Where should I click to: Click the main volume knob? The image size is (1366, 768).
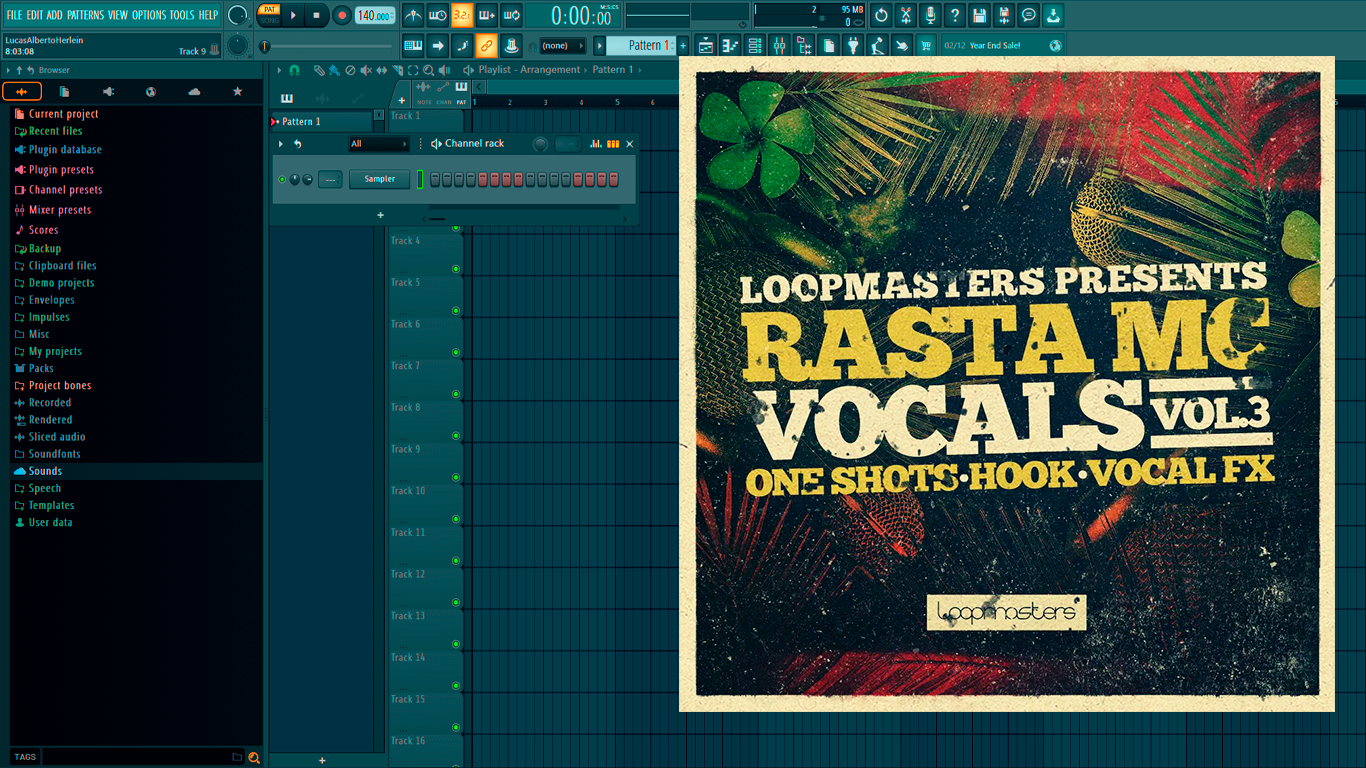click(x=238, y=15)
